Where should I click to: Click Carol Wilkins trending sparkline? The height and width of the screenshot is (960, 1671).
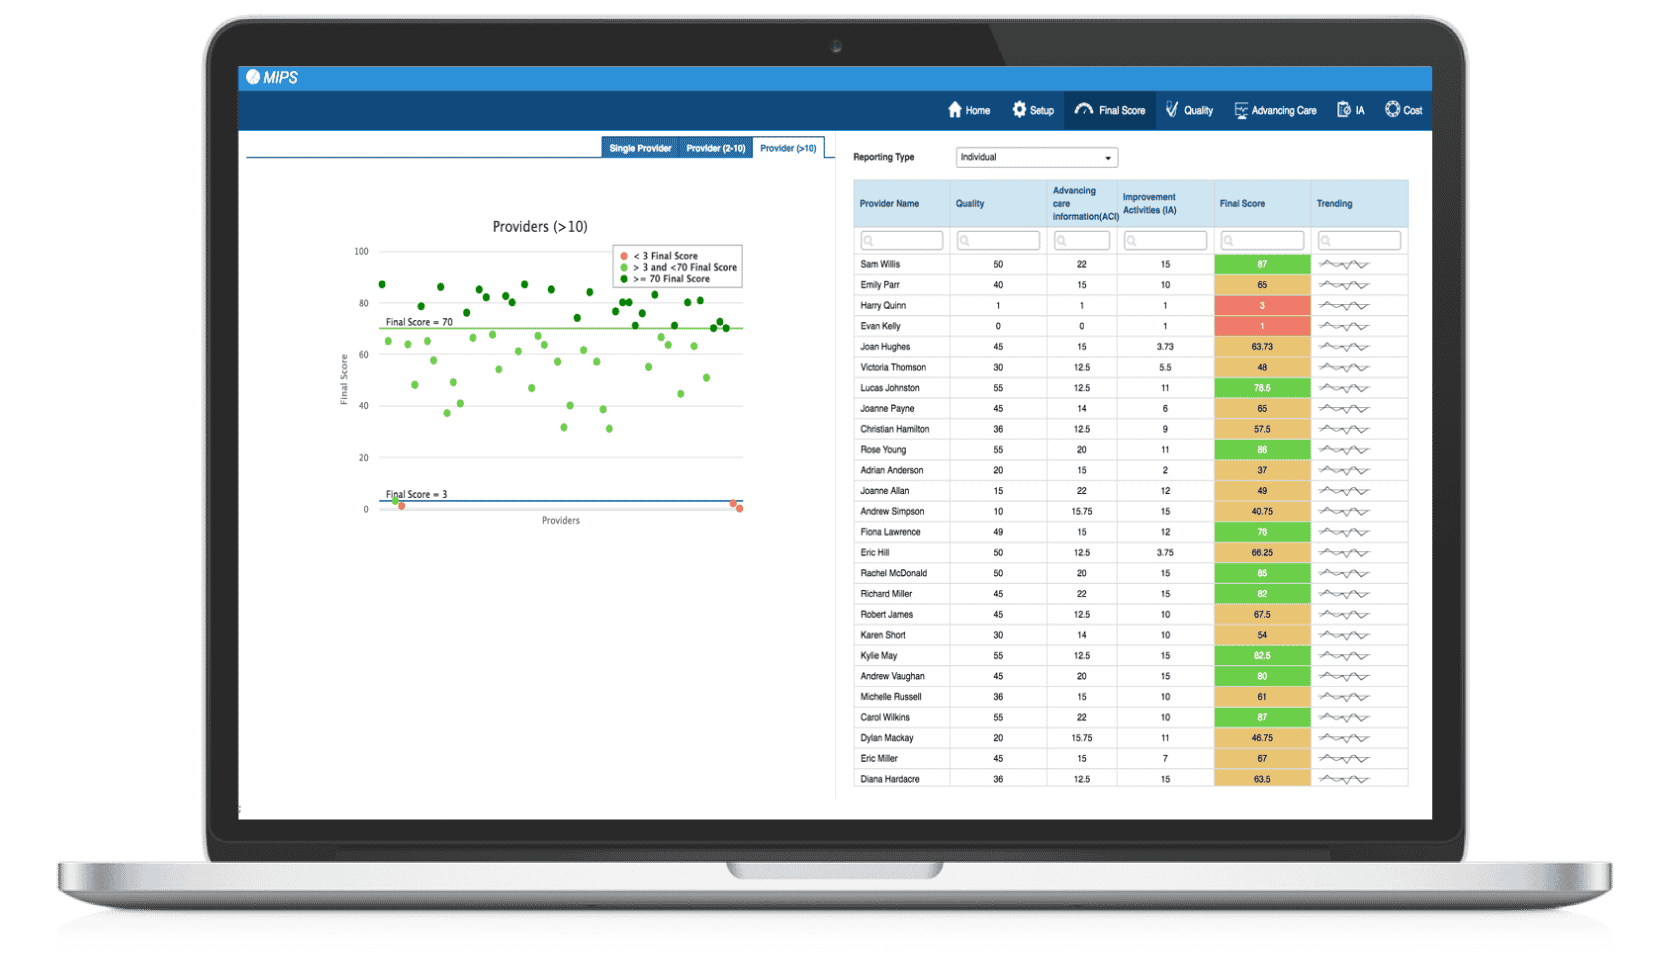click(1344, 717)
